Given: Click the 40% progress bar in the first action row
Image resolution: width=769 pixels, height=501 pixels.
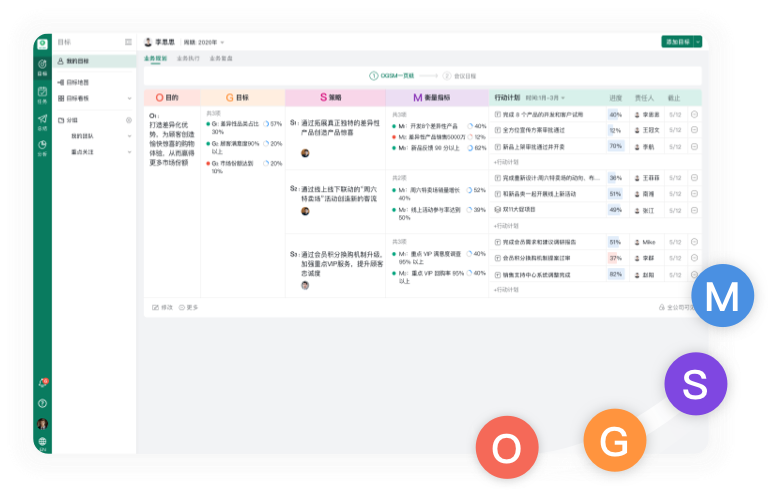Looking at the screenshot, I should point(615,115).
